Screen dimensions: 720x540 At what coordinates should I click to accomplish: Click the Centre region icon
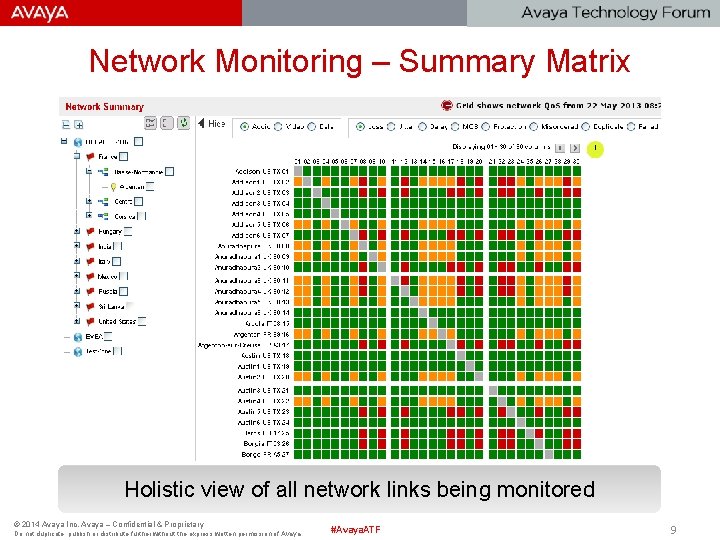pyautogui.click(x=103, y=202)
